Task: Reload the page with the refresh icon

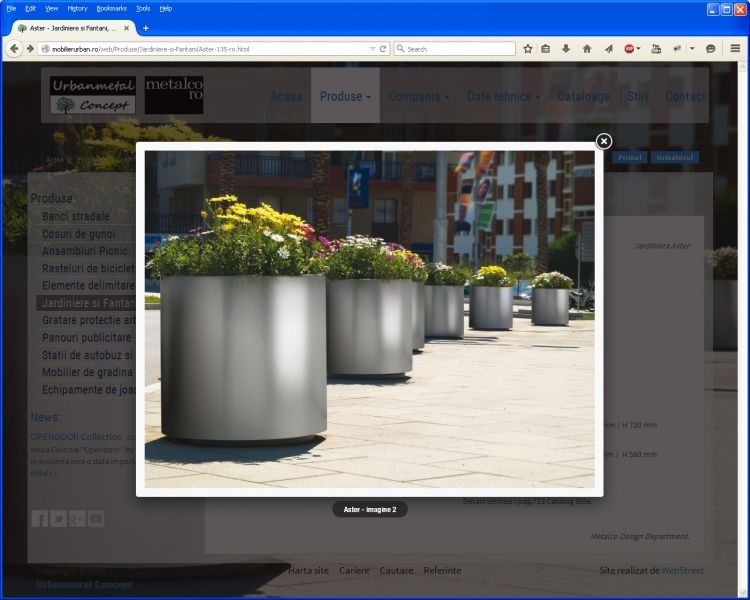Action: click(x=382, y=48)
